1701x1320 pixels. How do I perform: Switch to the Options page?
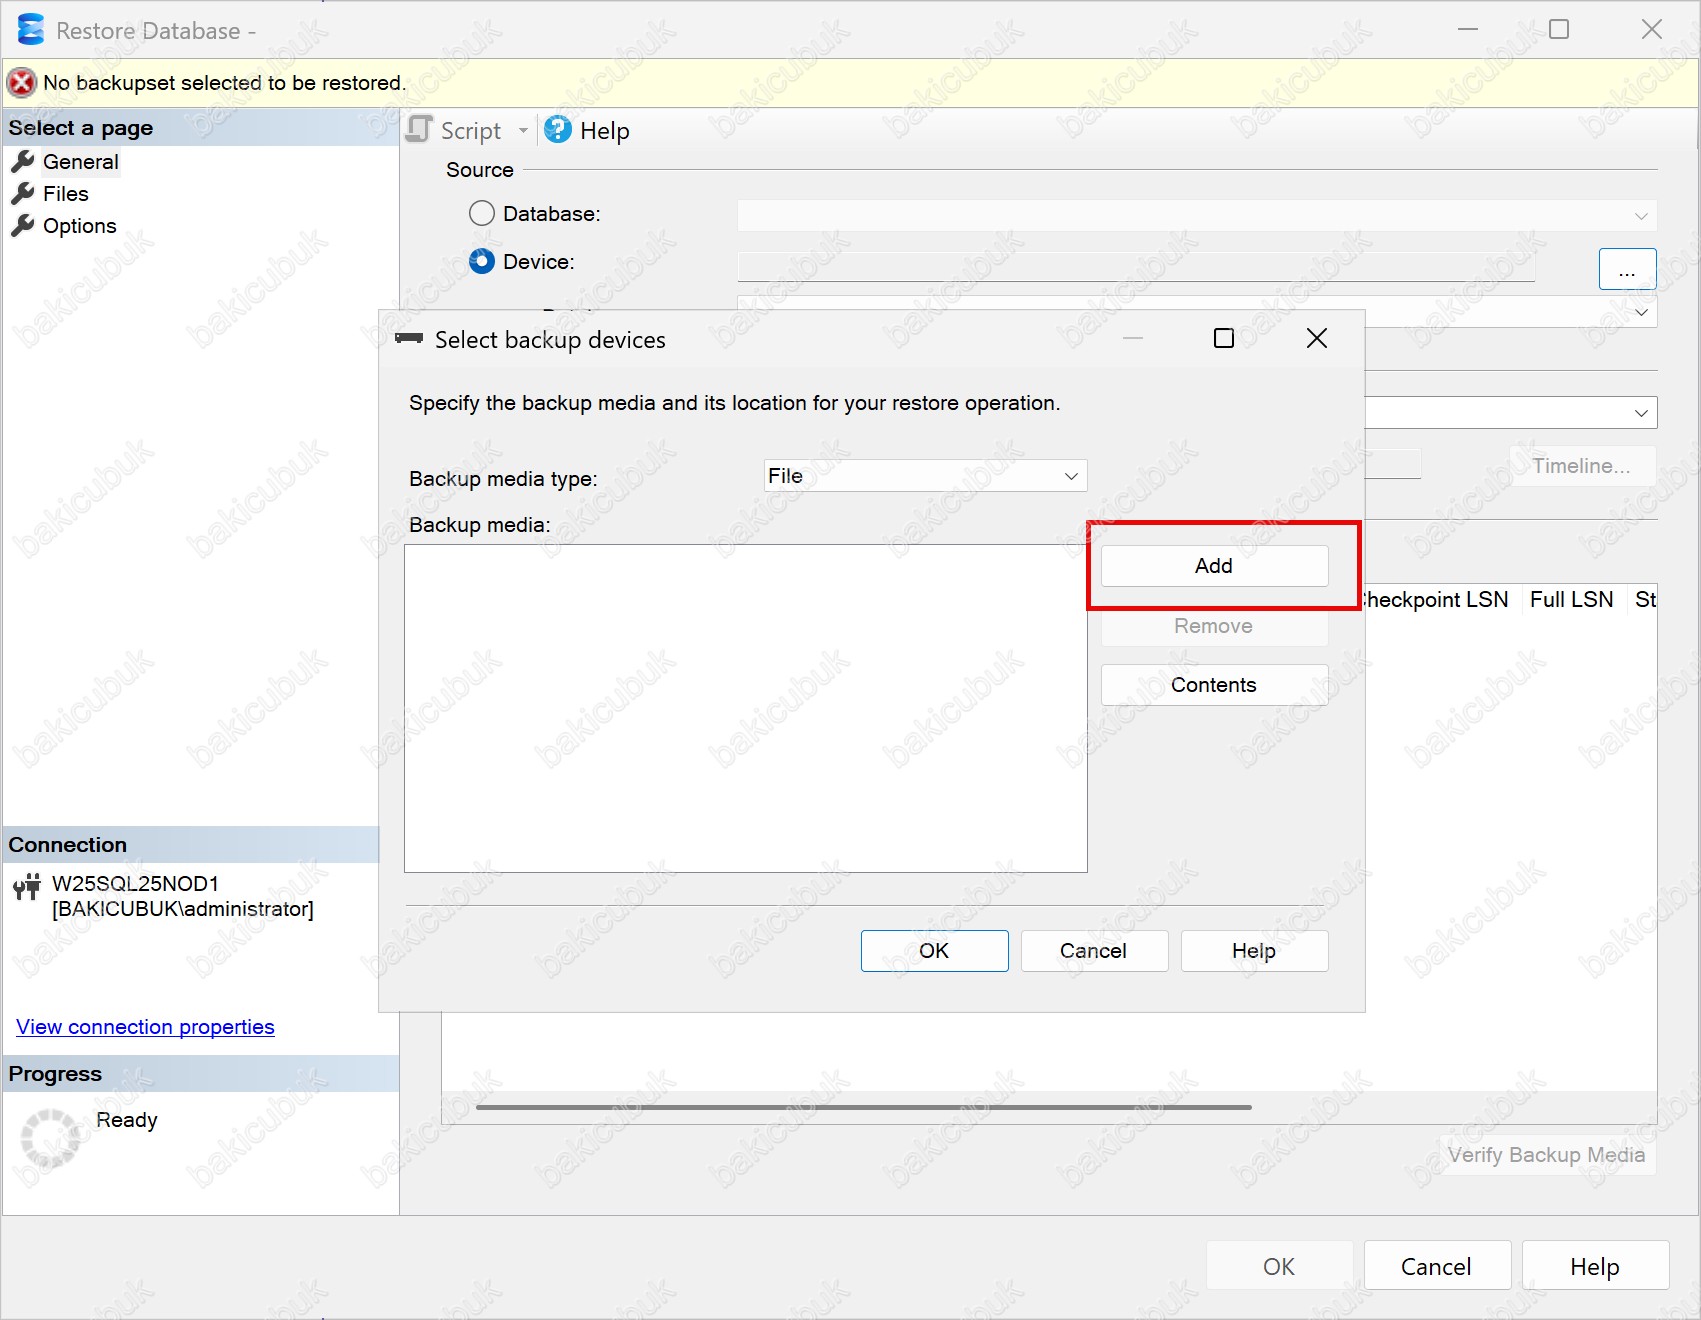tap(79, 226)
